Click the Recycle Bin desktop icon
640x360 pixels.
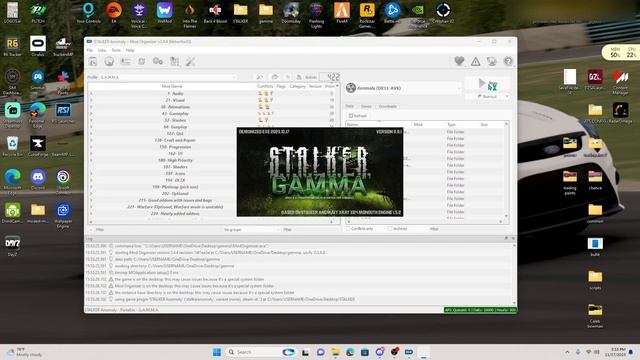pos(12,147)
